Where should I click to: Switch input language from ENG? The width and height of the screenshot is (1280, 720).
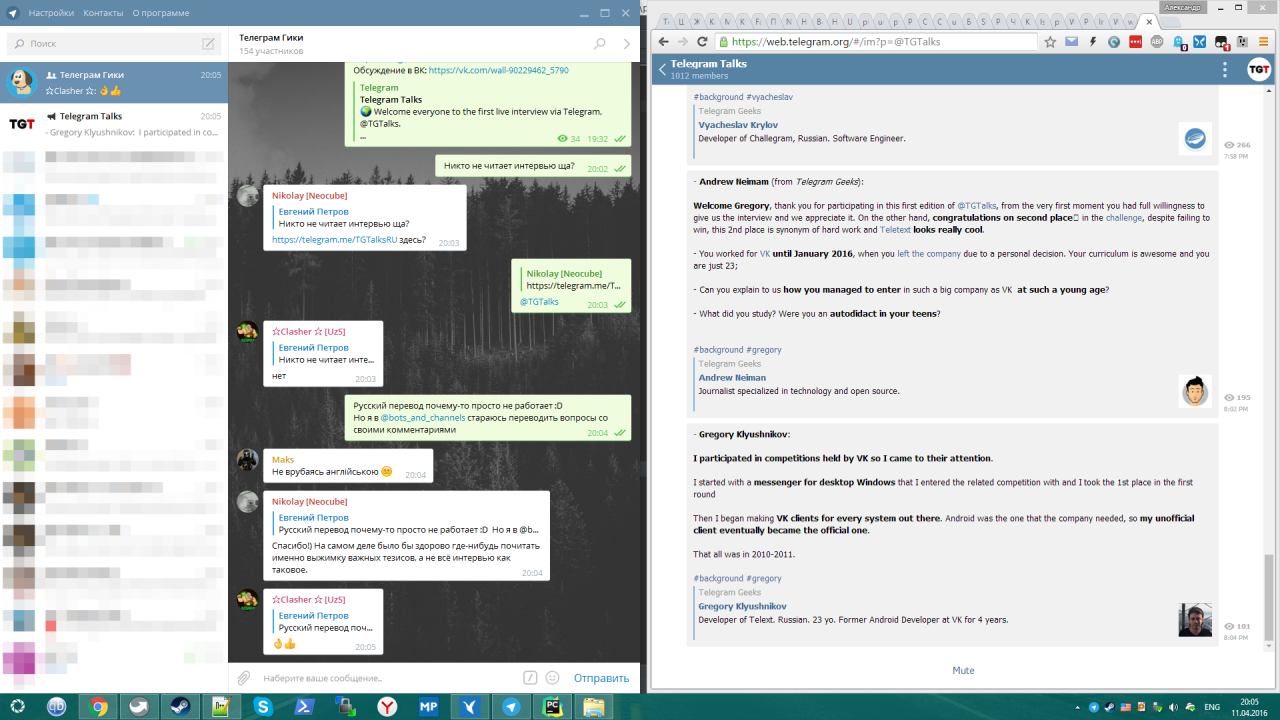click(1212, 707)
